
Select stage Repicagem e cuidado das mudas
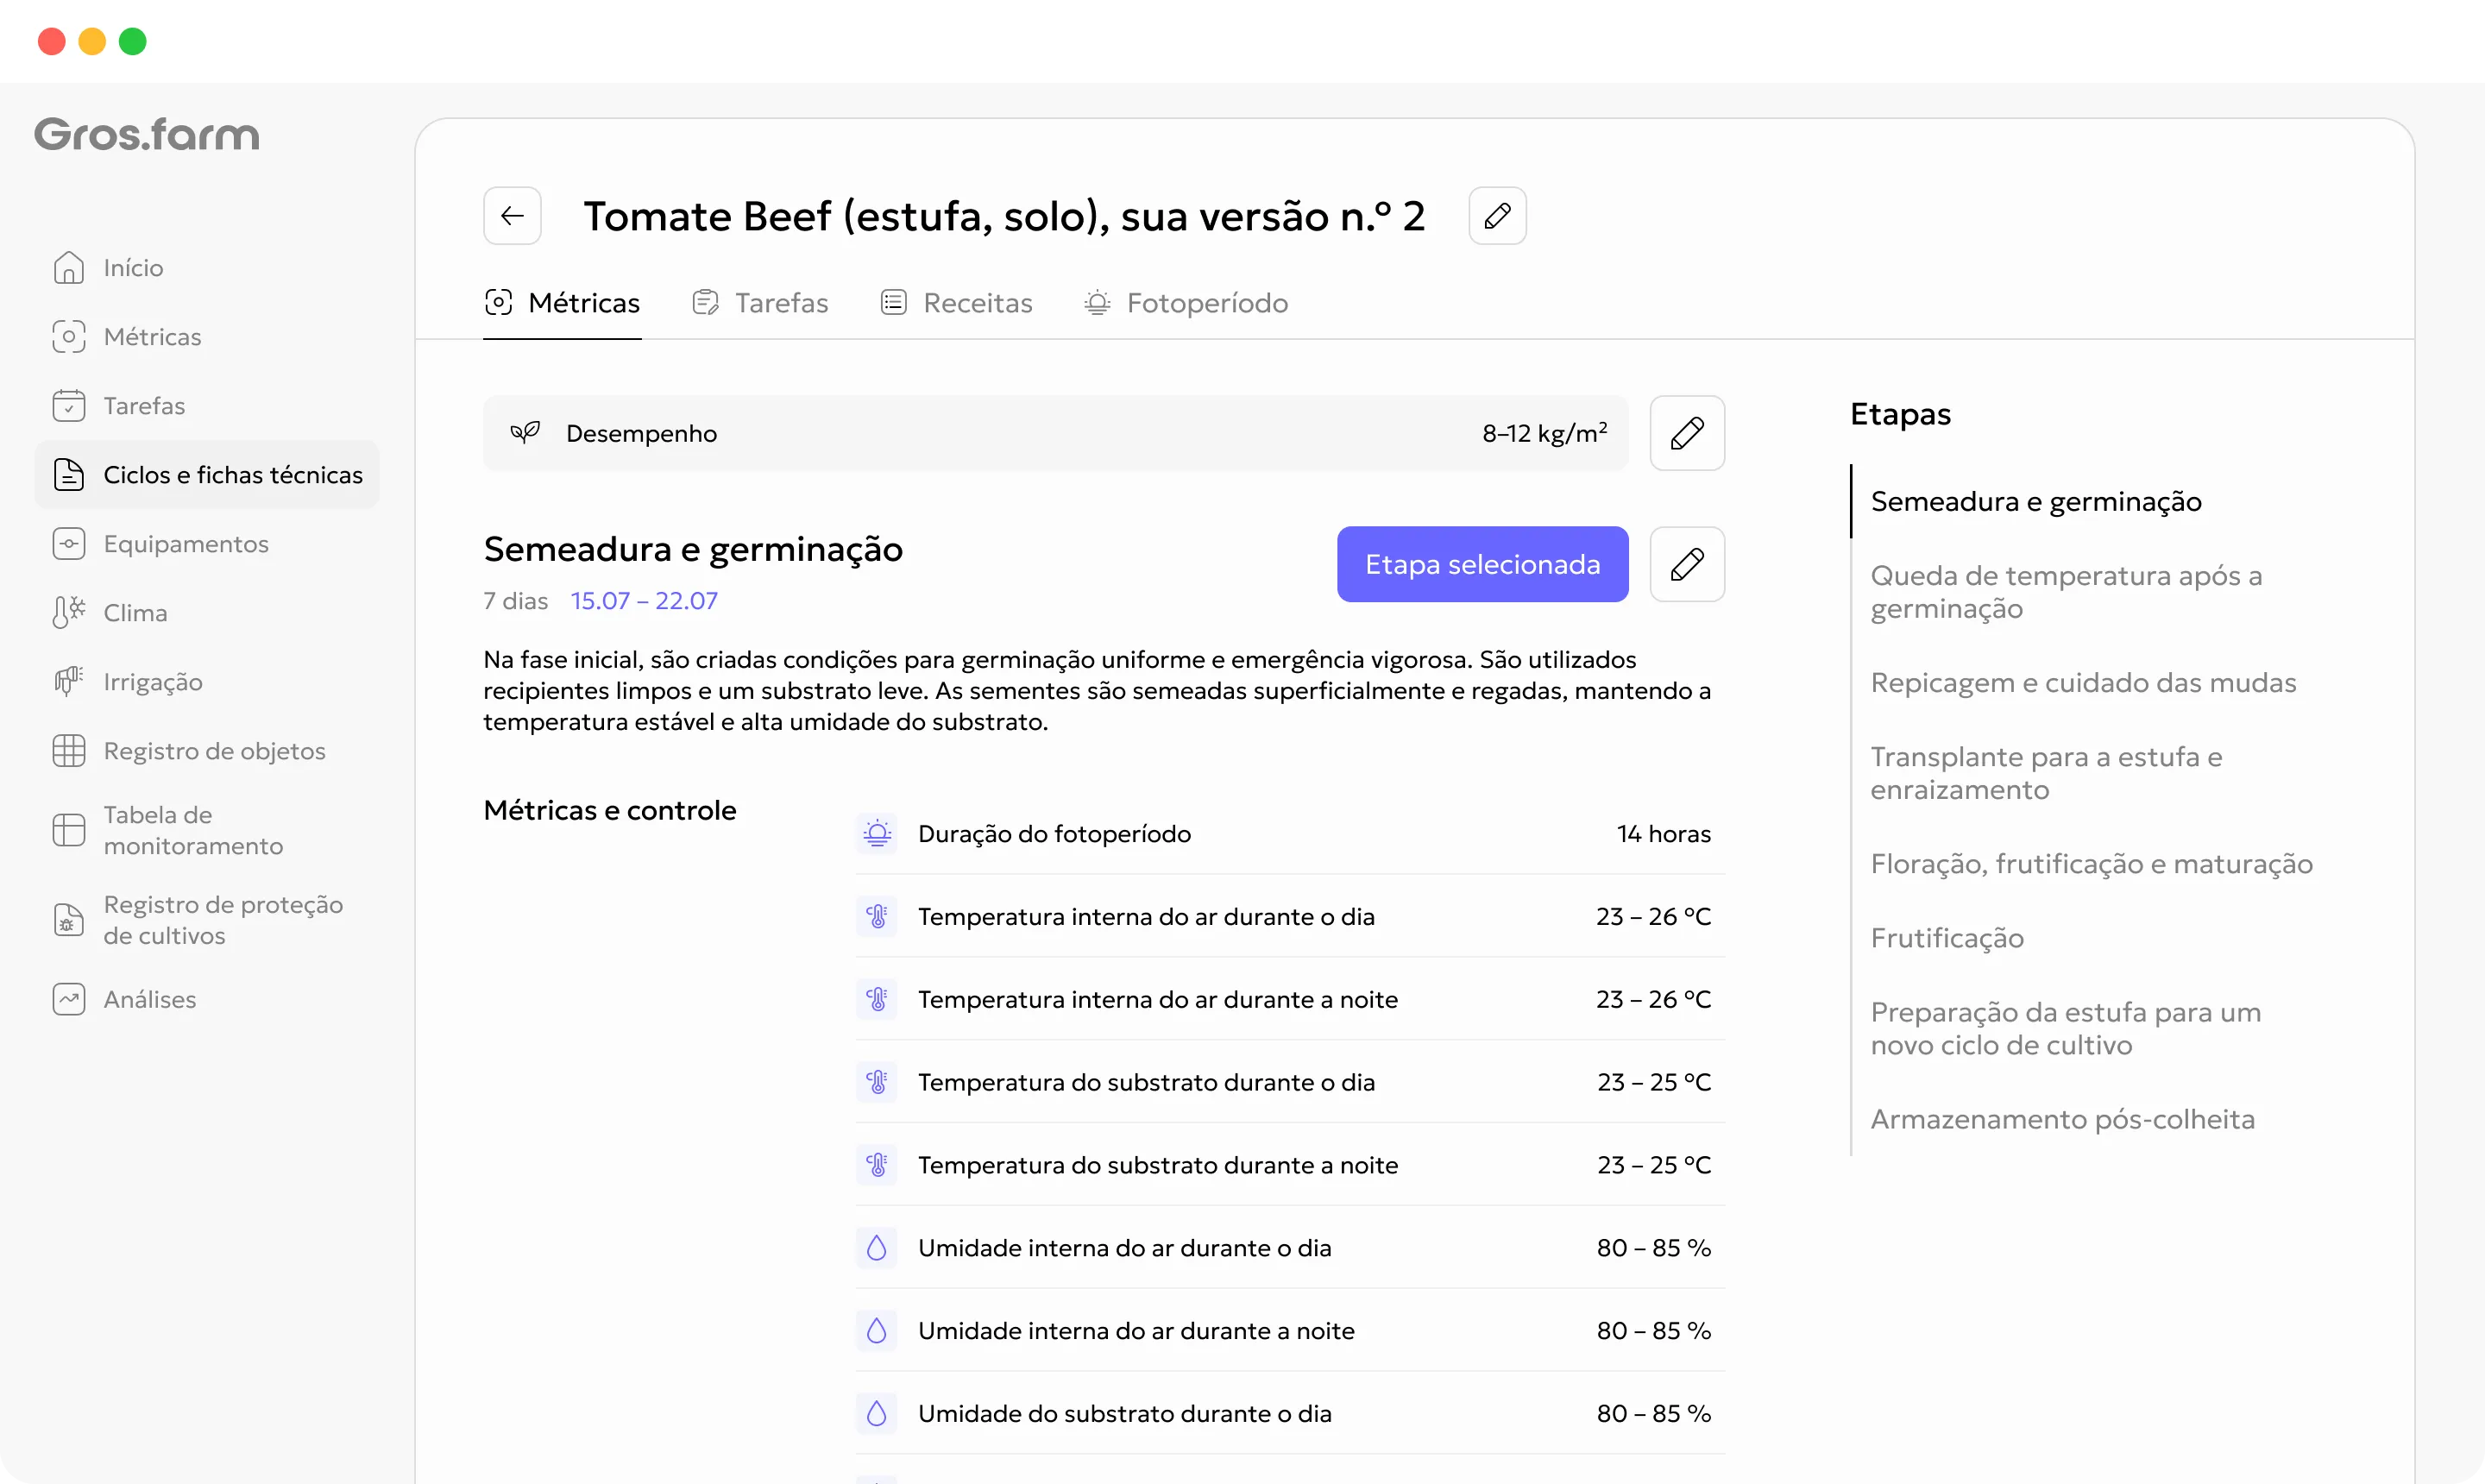tap(2083, 682)
